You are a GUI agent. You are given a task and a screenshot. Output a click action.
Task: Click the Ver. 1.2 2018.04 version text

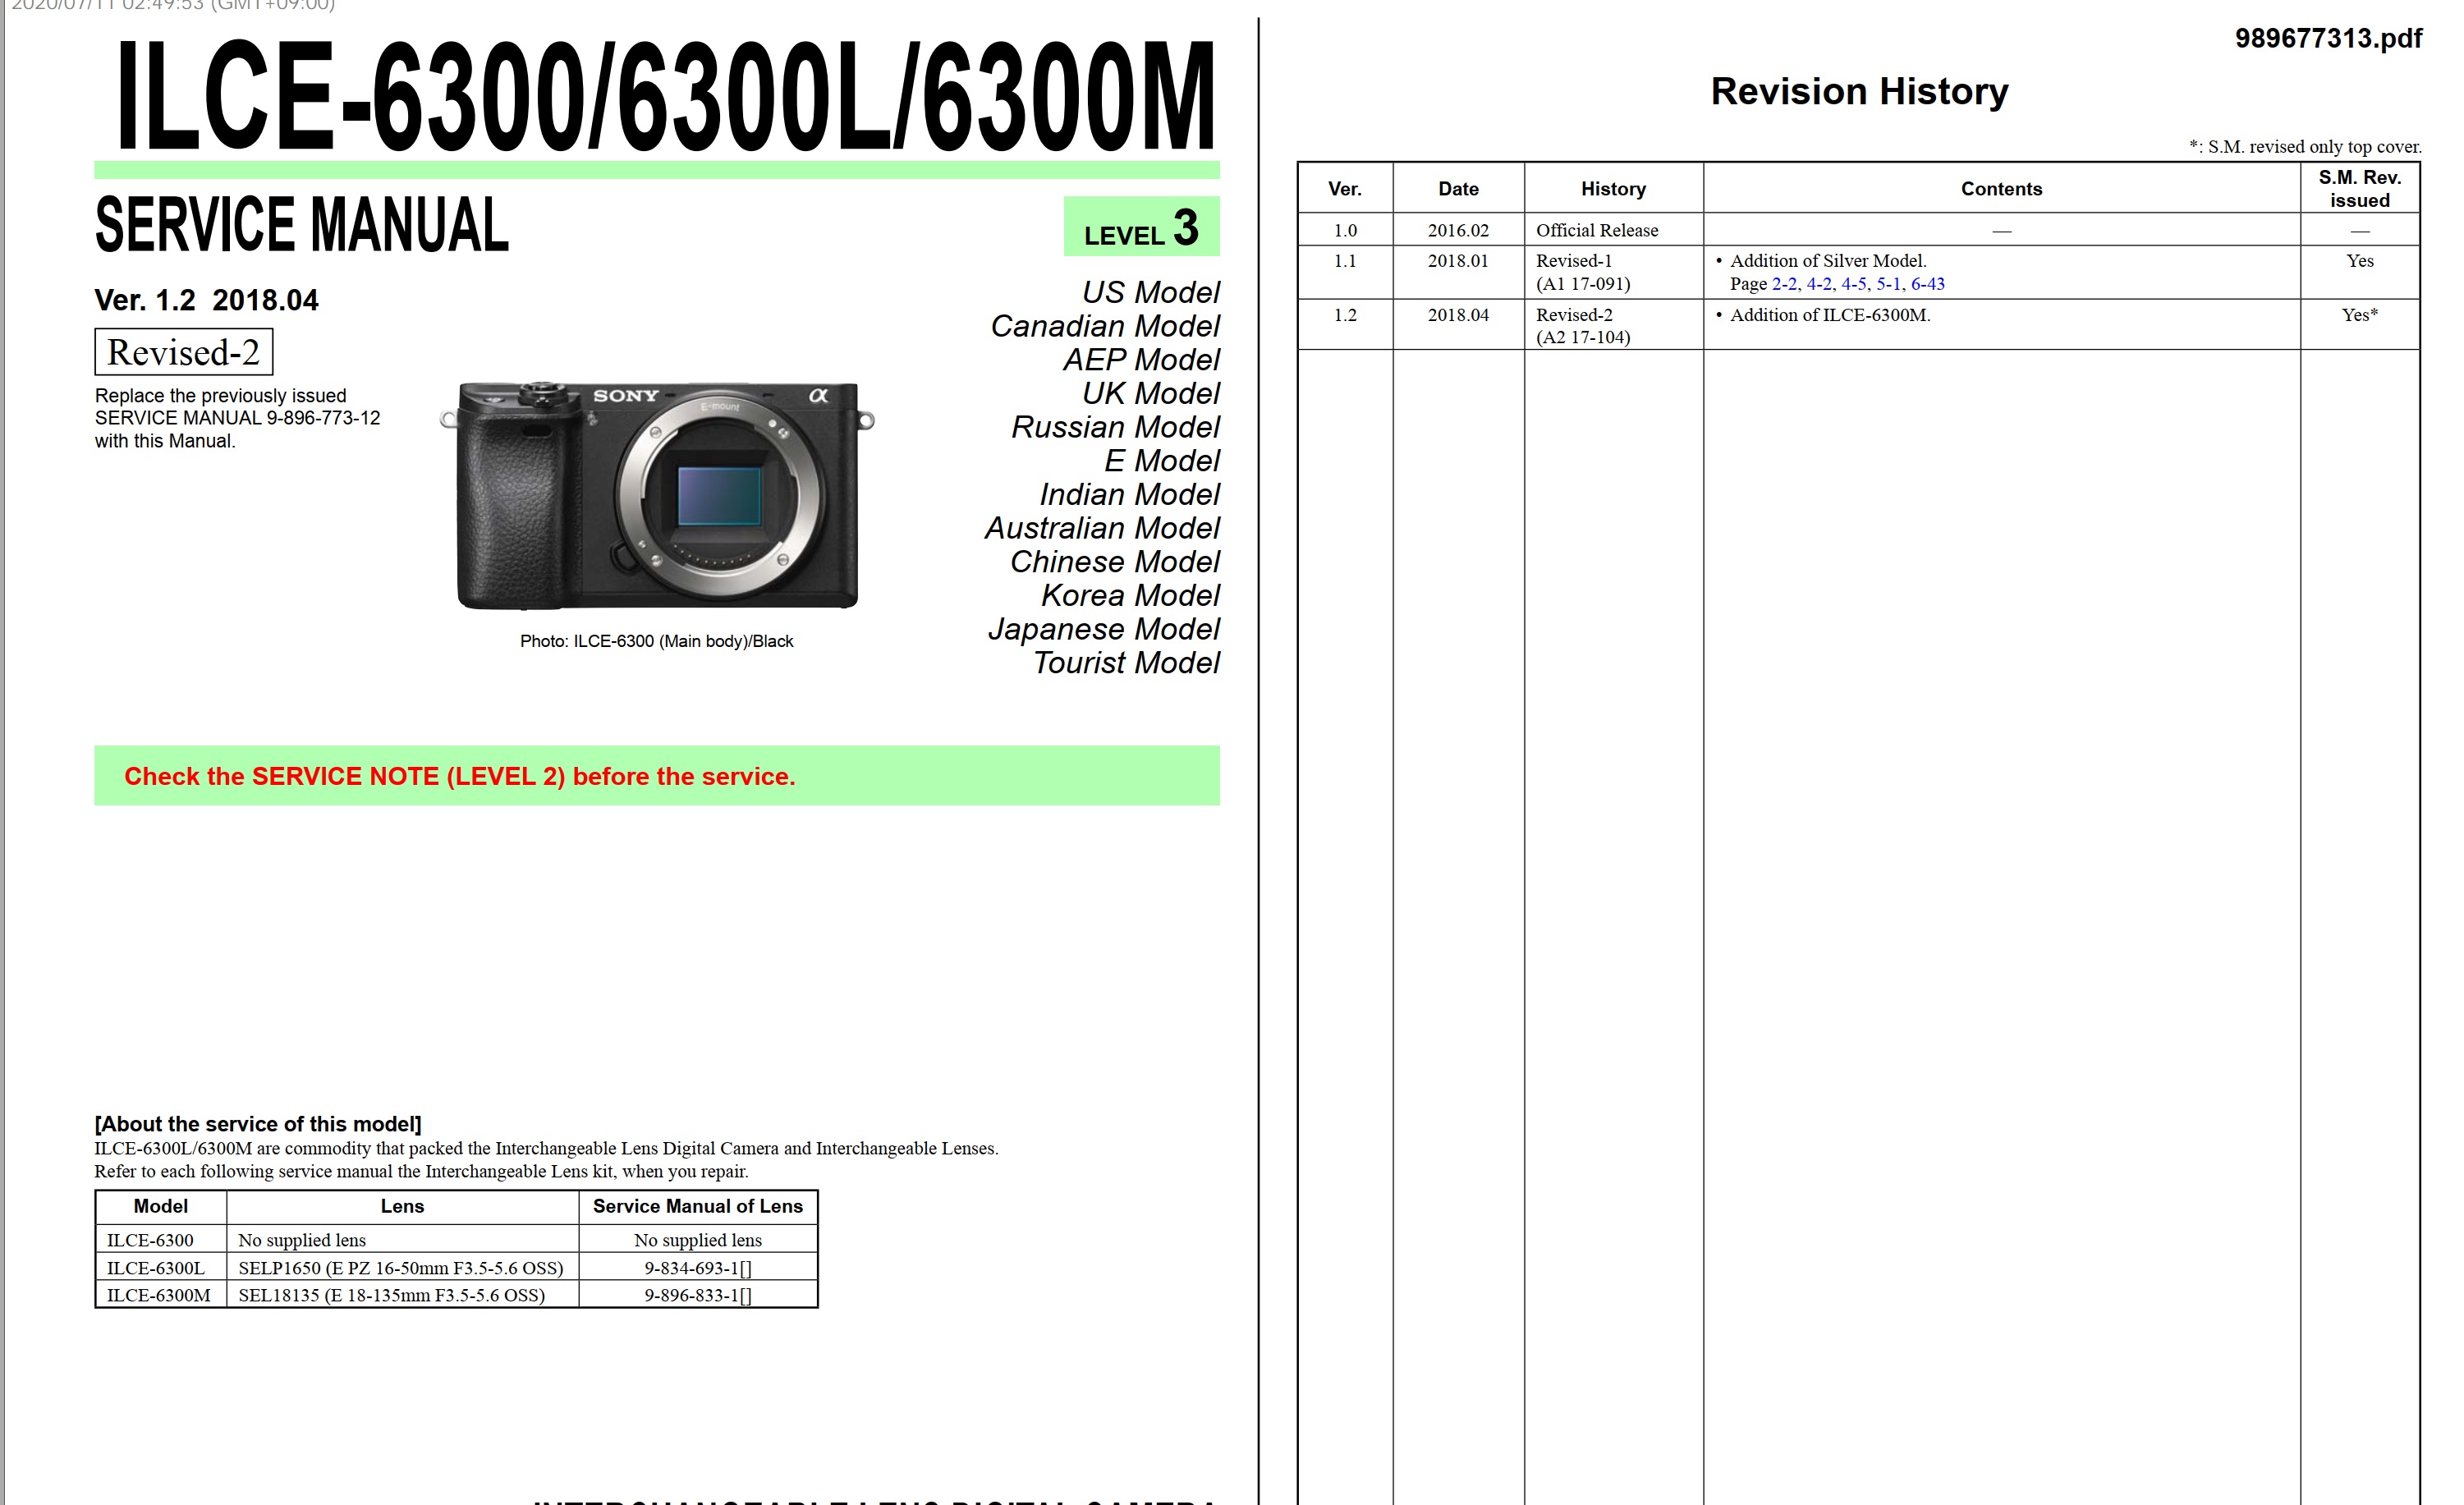coord(206,300)
